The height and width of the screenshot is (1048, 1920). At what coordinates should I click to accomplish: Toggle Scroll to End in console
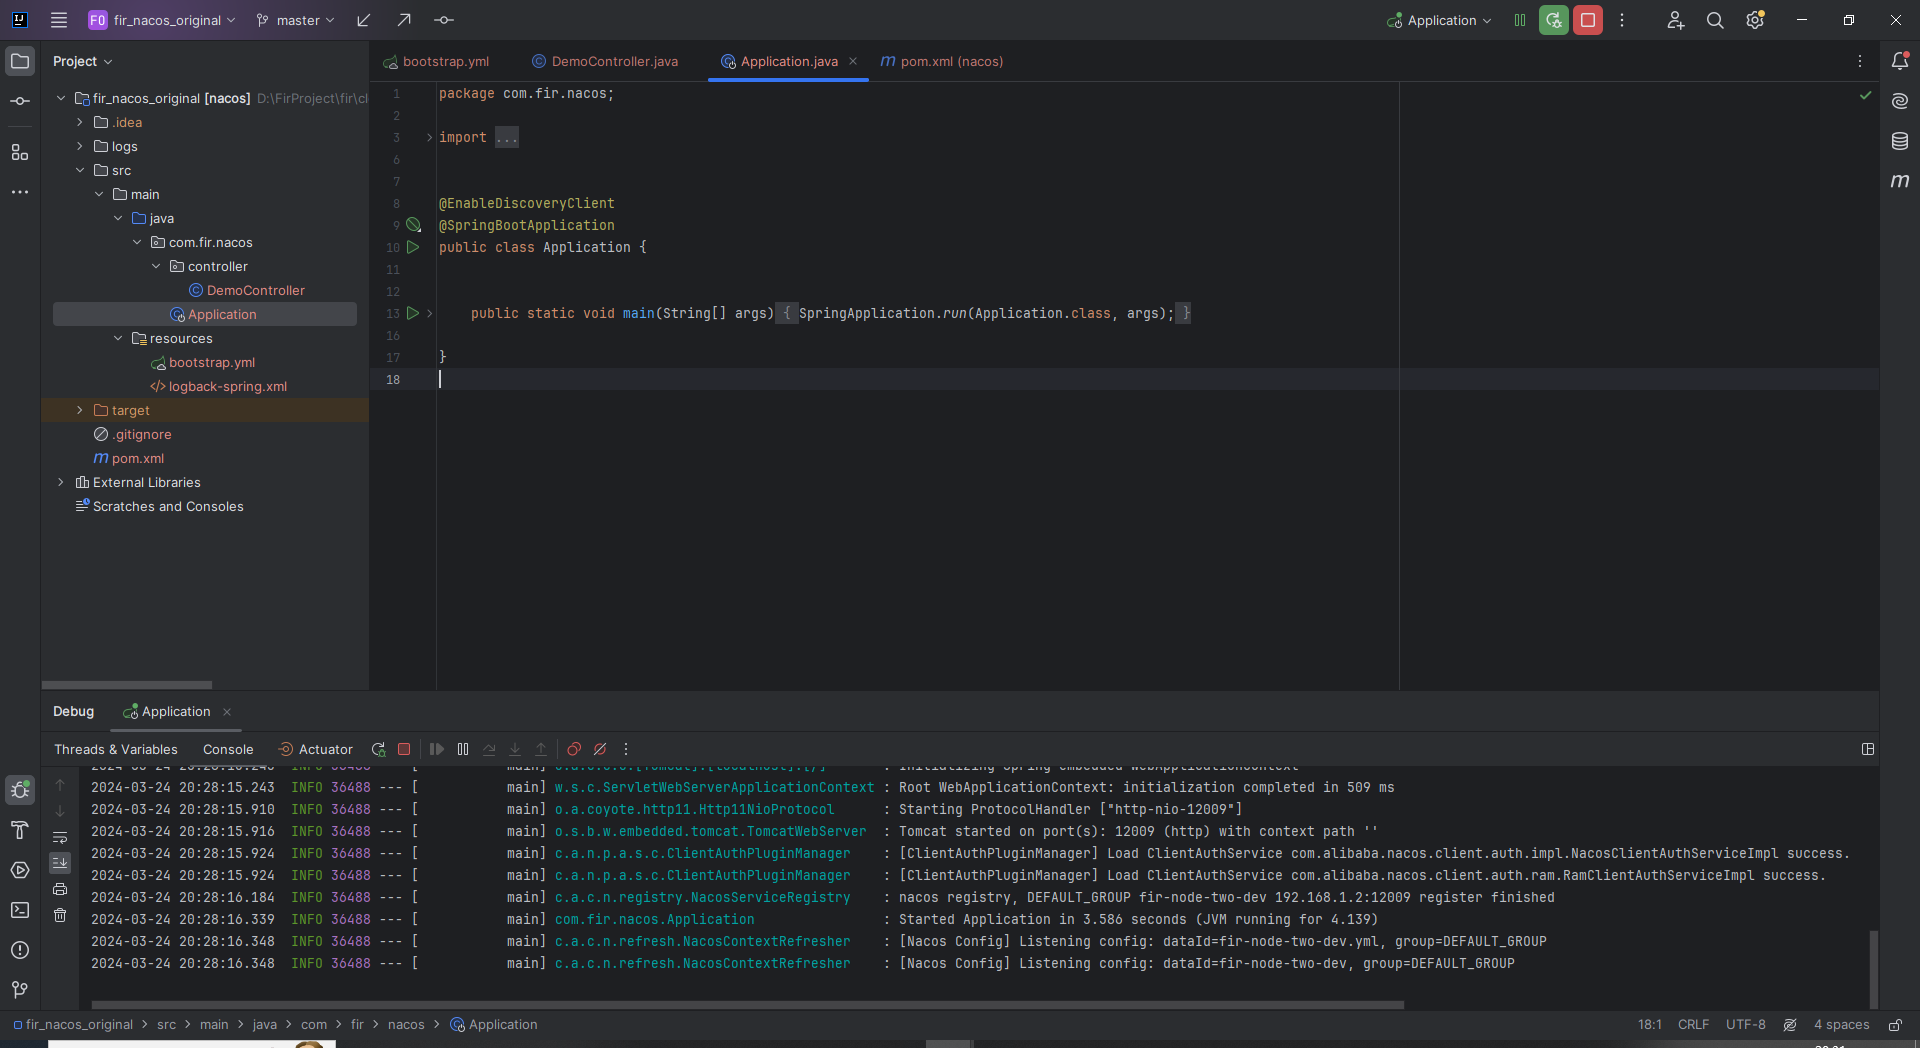click(60, 862)
